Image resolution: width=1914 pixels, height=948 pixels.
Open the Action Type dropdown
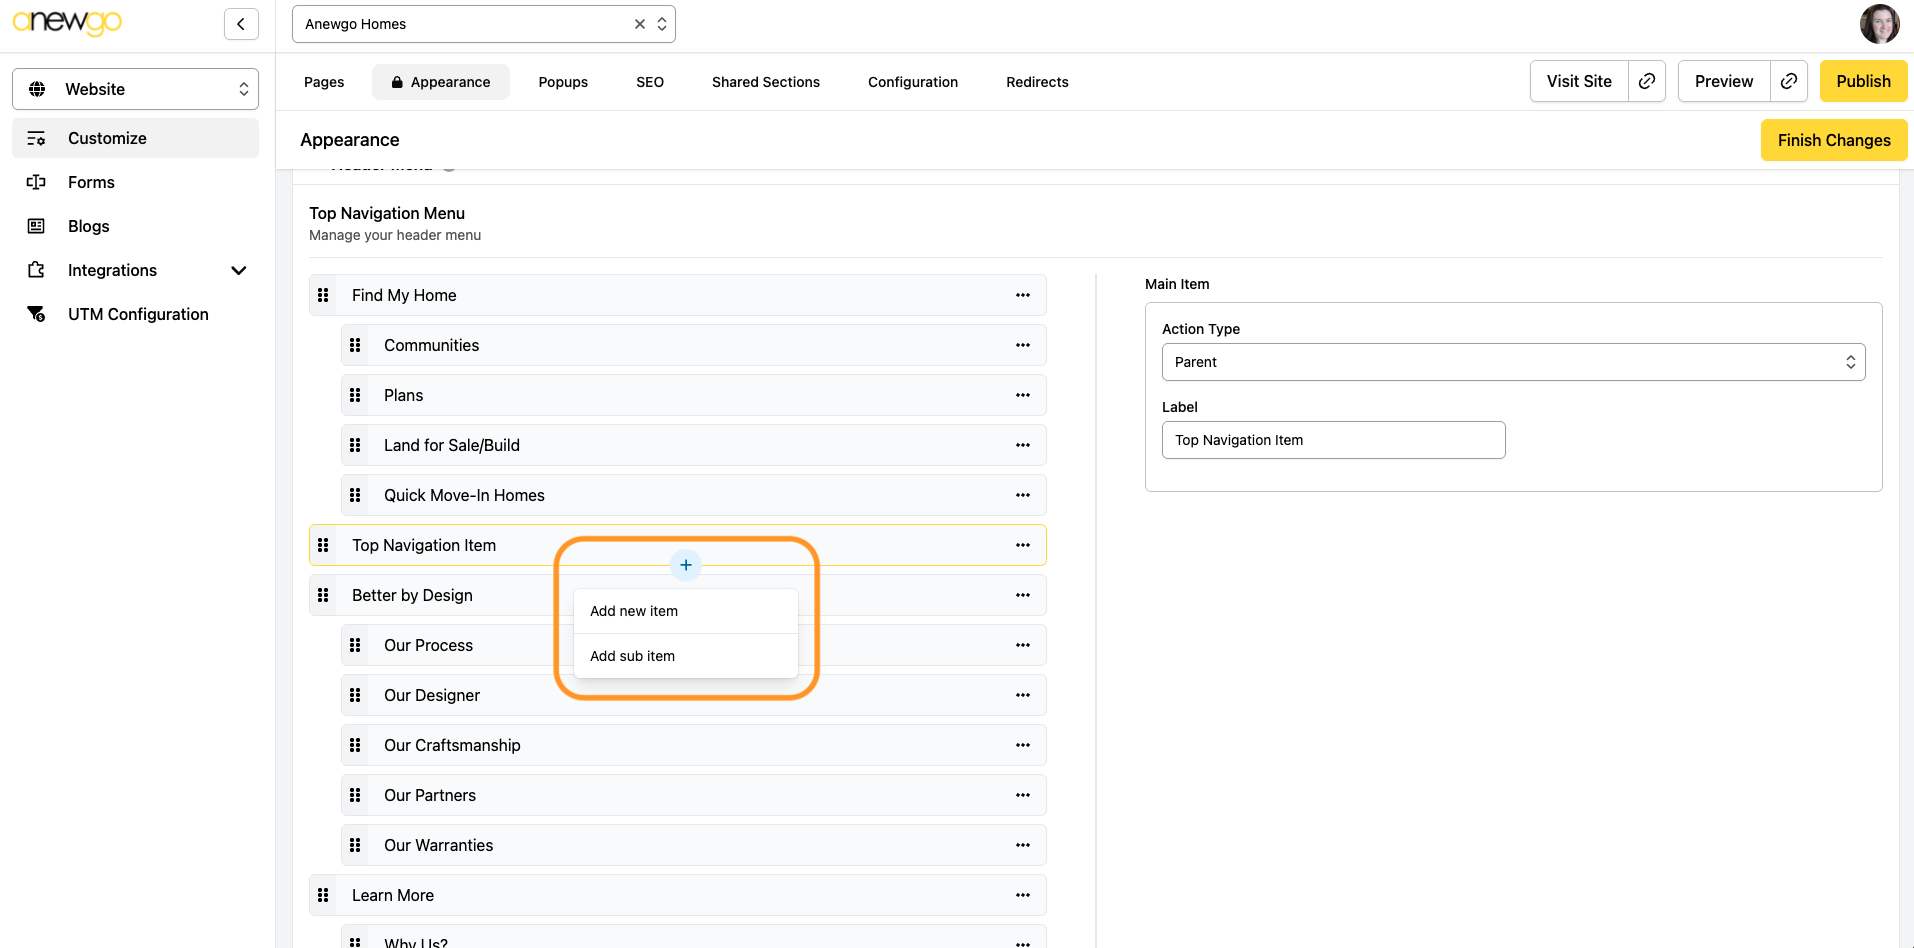(1512, 362)
